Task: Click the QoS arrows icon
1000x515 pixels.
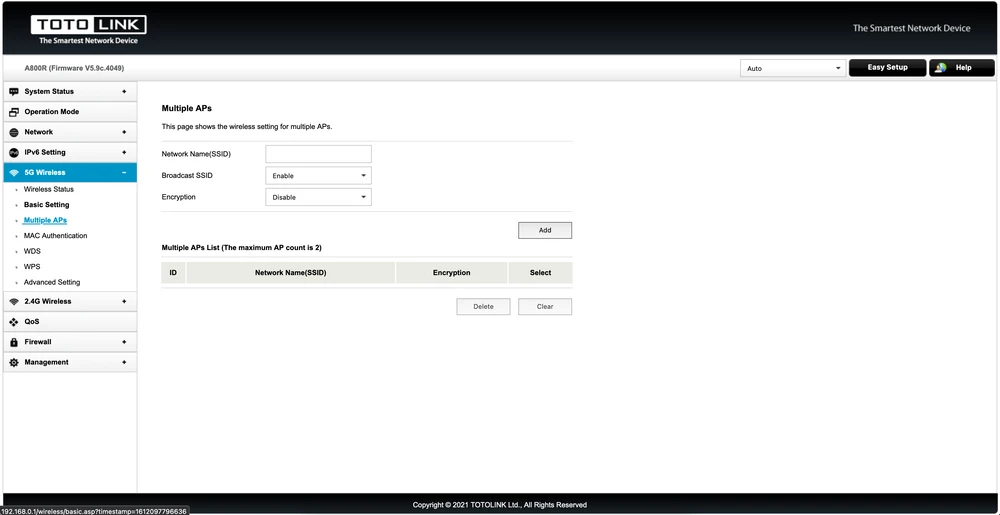Action: pyautogui.click(x=14, y=322)
